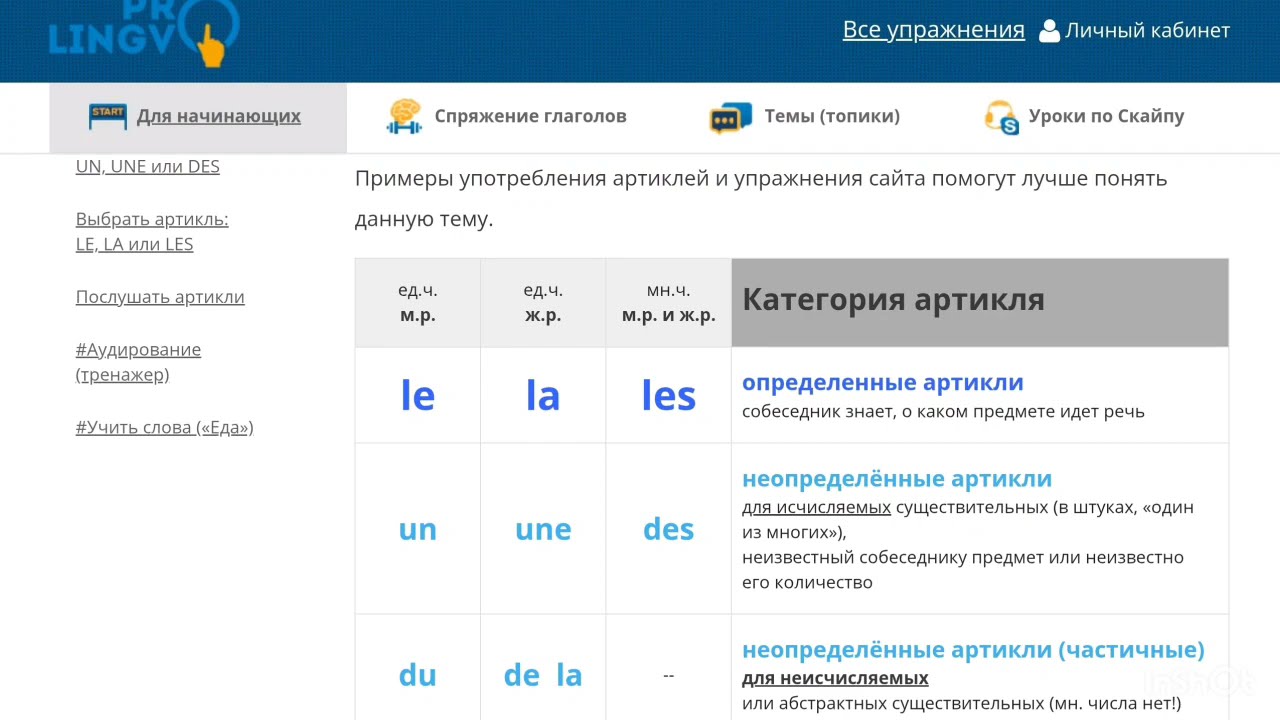This screenshot has width=1280, height=720.
Task: Click the user profile icon
Action: (1049, 31)
